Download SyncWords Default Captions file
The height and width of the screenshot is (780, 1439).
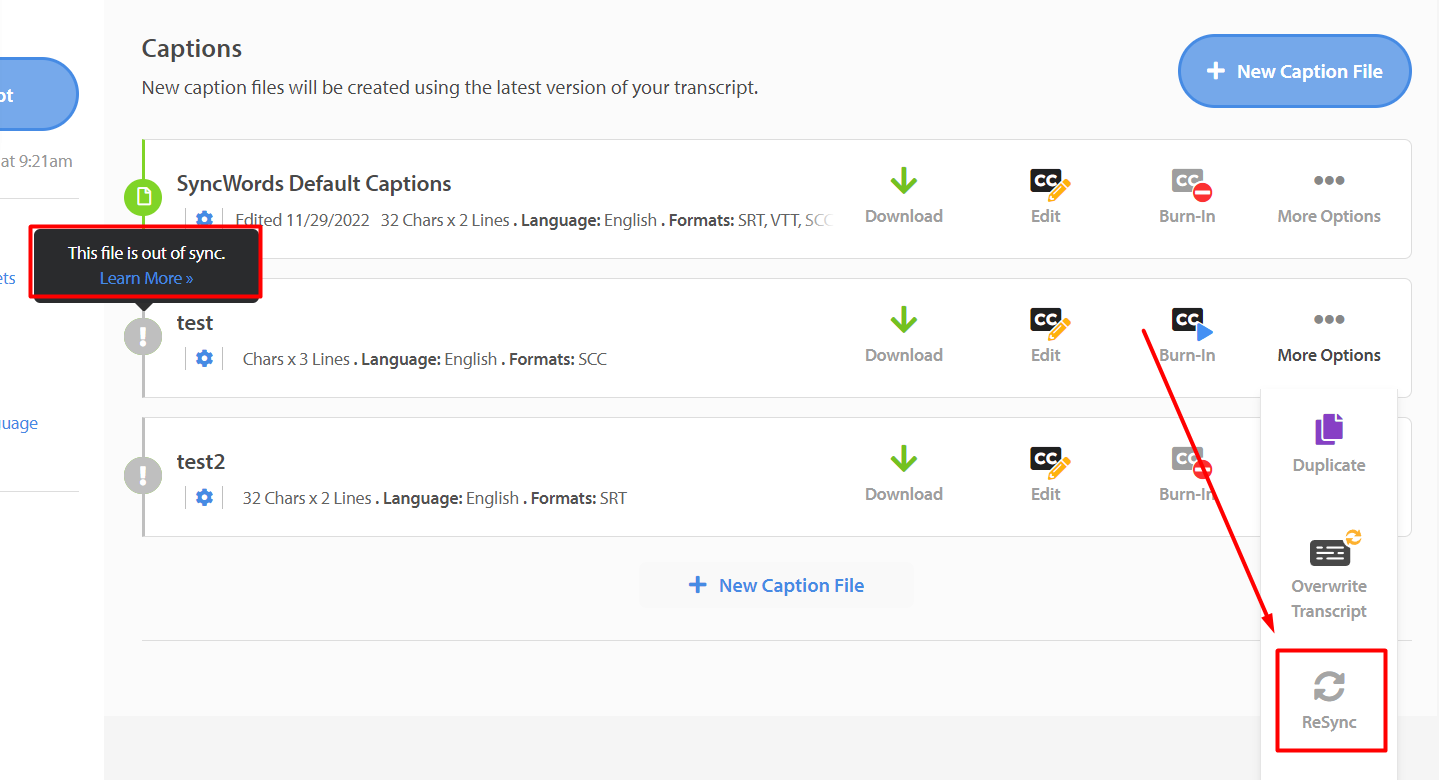tap(903, 197)
